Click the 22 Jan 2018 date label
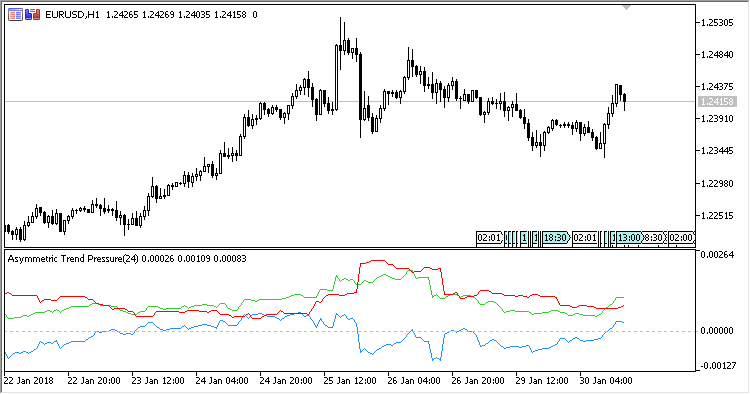 click(x=29, y=381)
